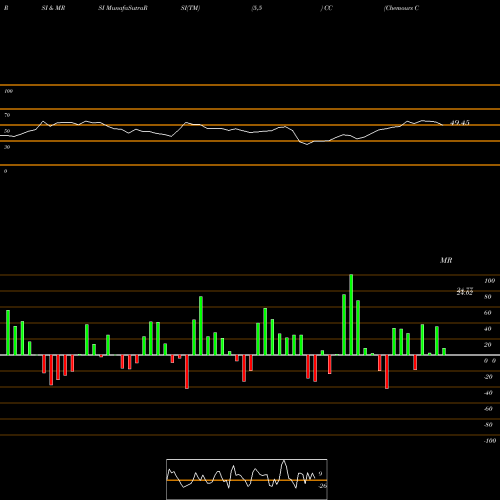Click the mini overview chart thumbnail
The image size is (500, 500).
tap(247, 479)
